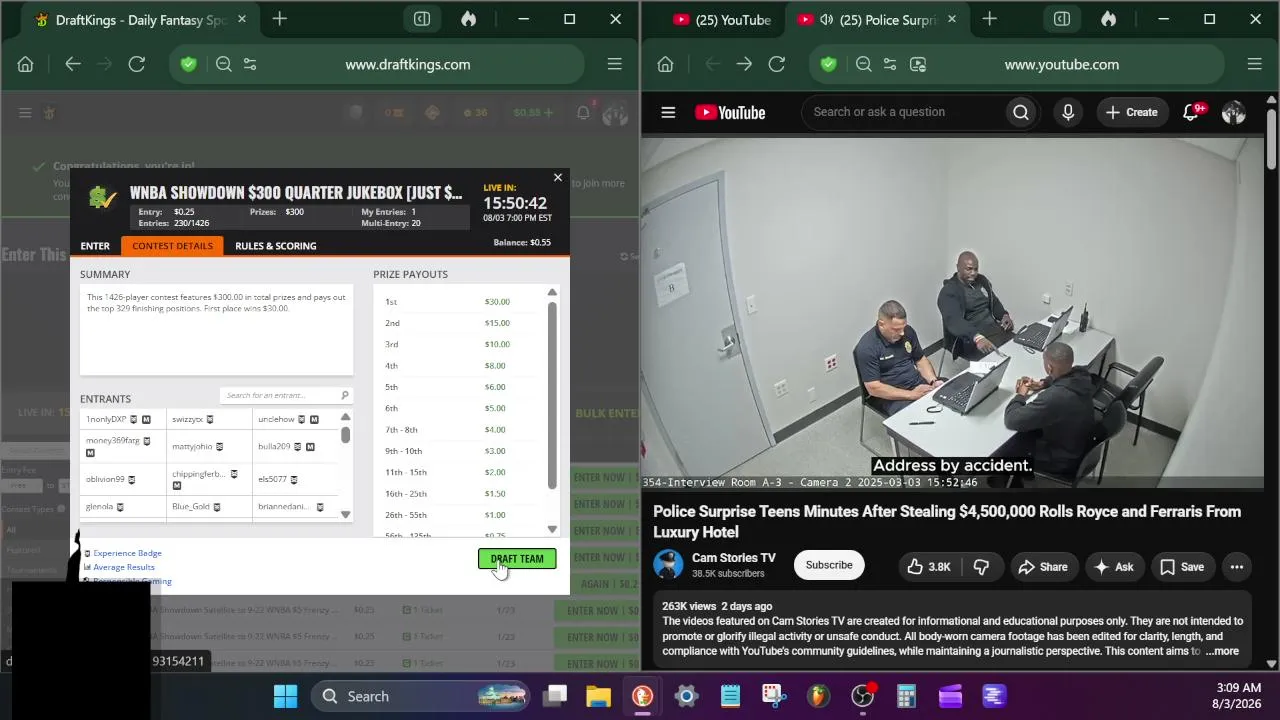1280x720 pixels.
Task: Open the YouTube guide menu
Action: (668, 112)
